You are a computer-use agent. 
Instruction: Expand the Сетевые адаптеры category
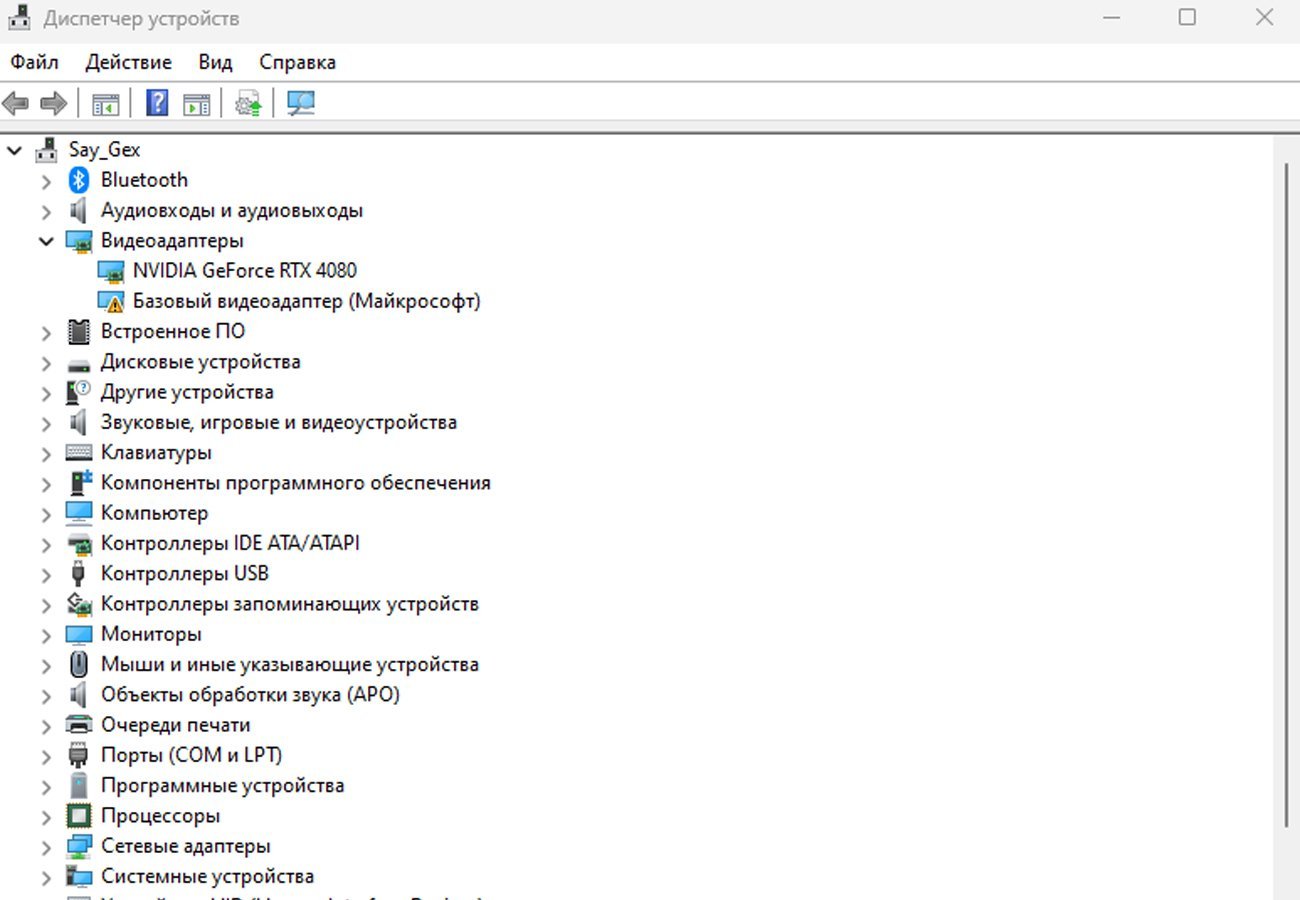point(46,847)
